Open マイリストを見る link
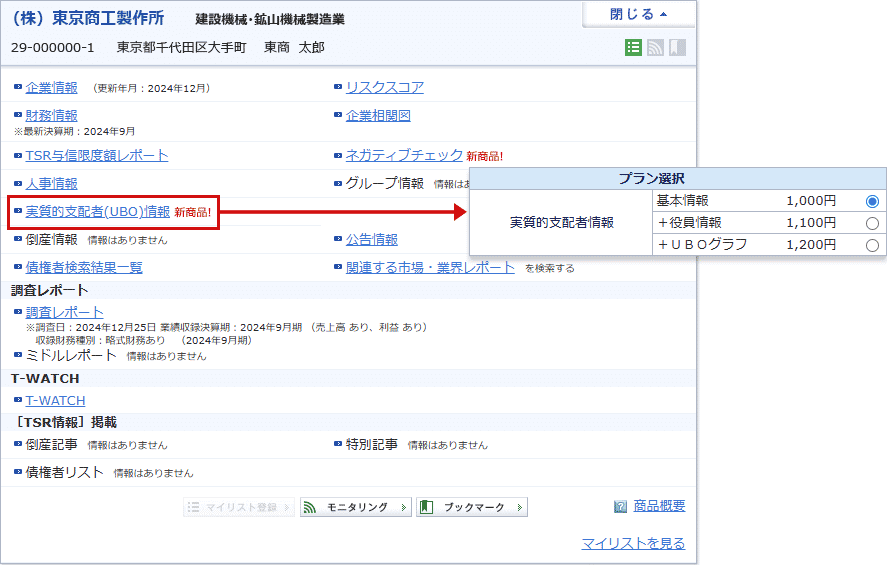 [634, 544]
